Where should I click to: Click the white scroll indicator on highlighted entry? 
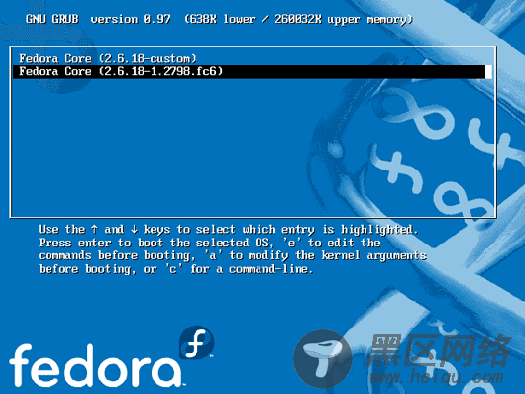(x=489, y=72)
